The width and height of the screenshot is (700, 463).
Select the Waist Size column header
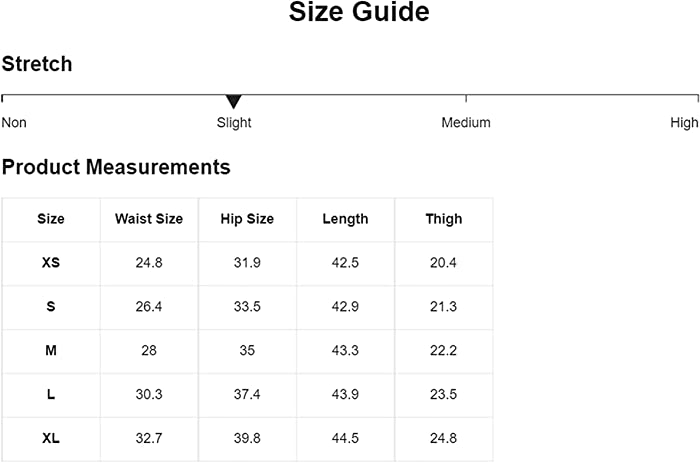[149, 219]
